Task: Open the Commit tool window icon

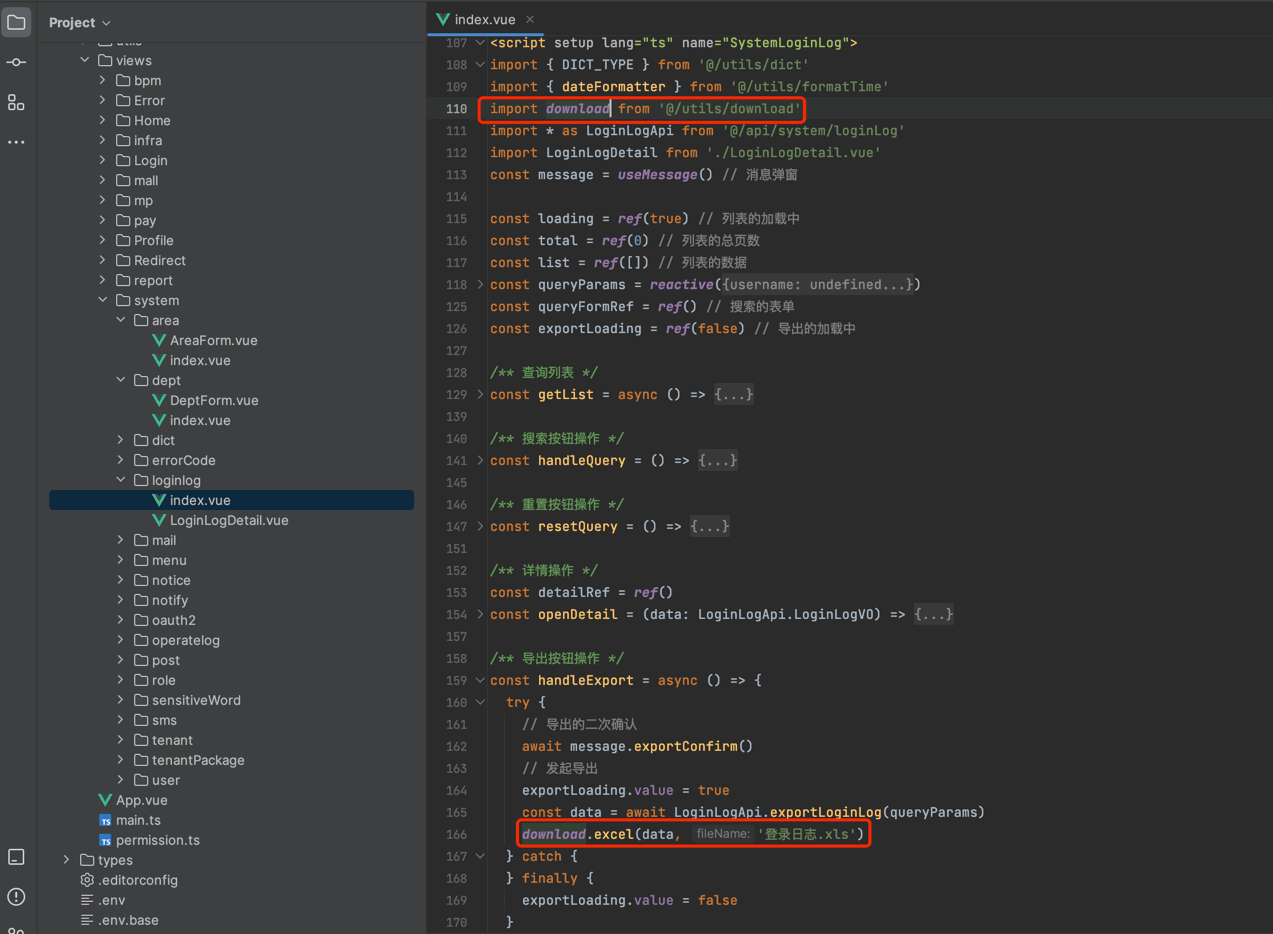Action: tap(16, 62)
